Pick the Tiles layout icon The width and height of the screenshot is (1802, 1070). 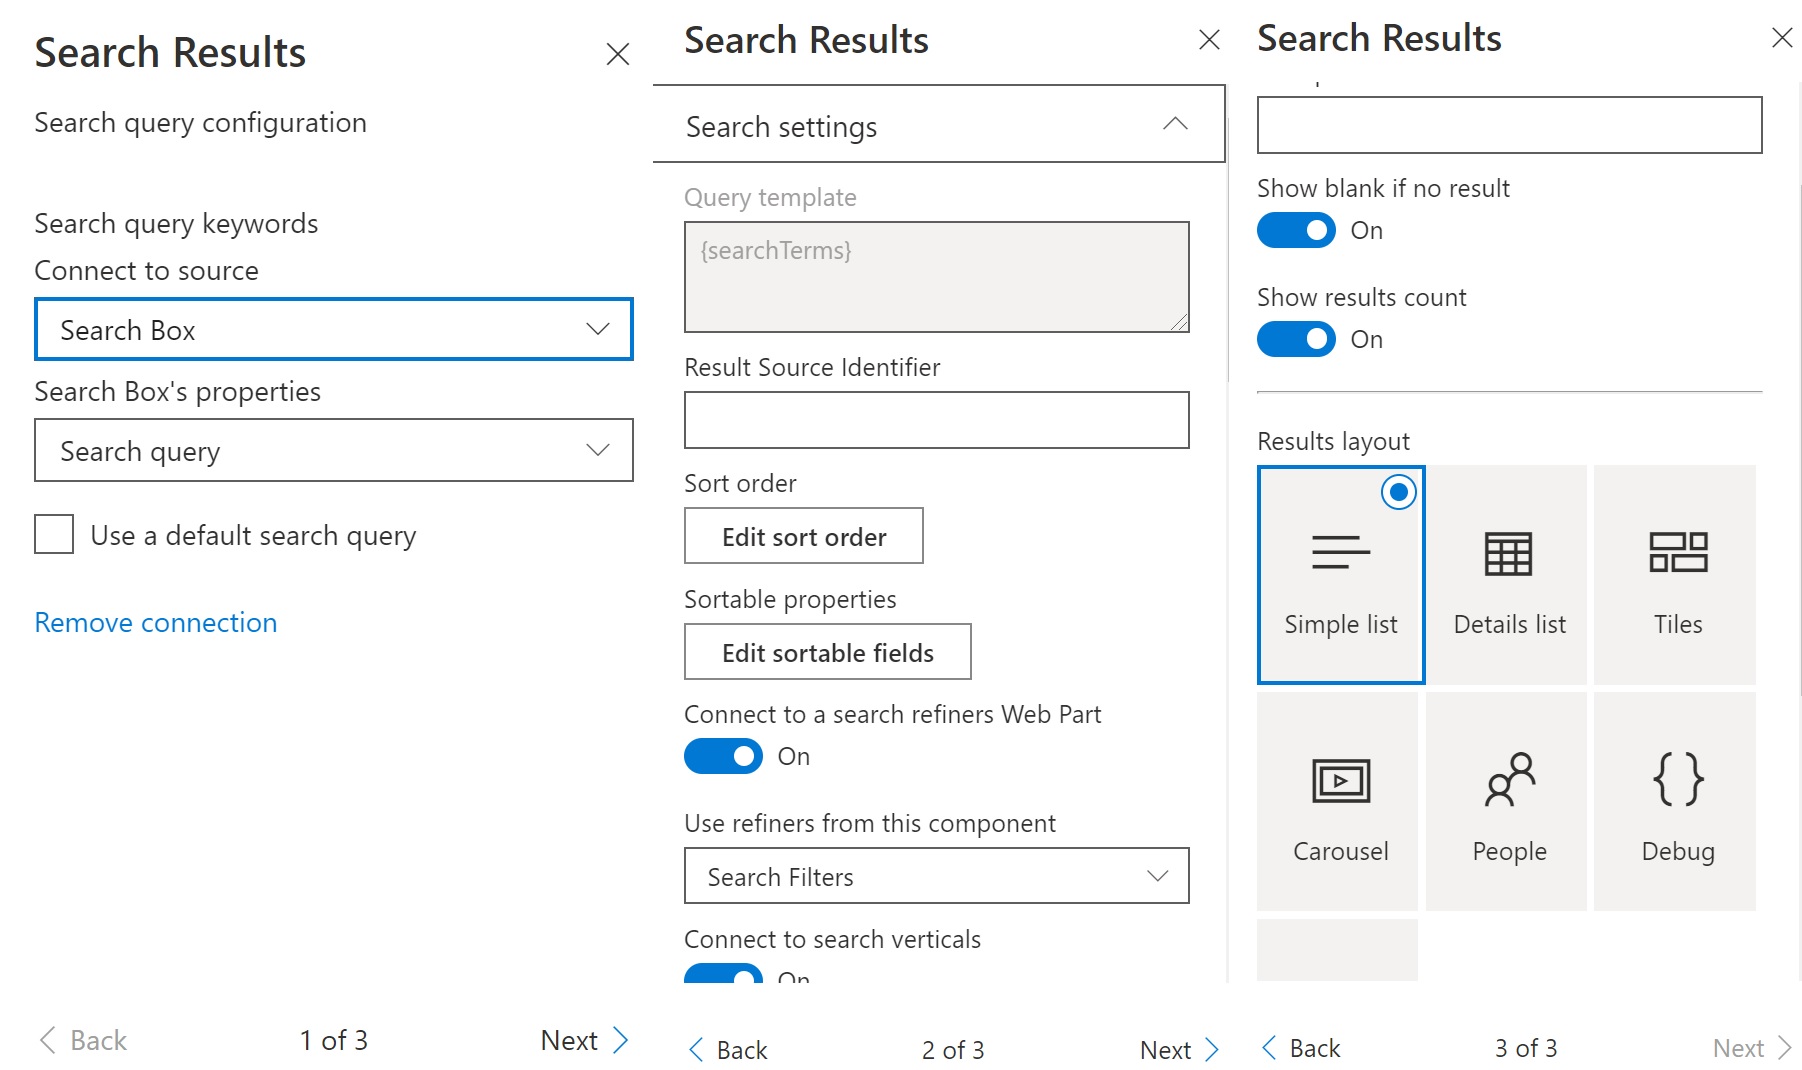click(1677, 552)
